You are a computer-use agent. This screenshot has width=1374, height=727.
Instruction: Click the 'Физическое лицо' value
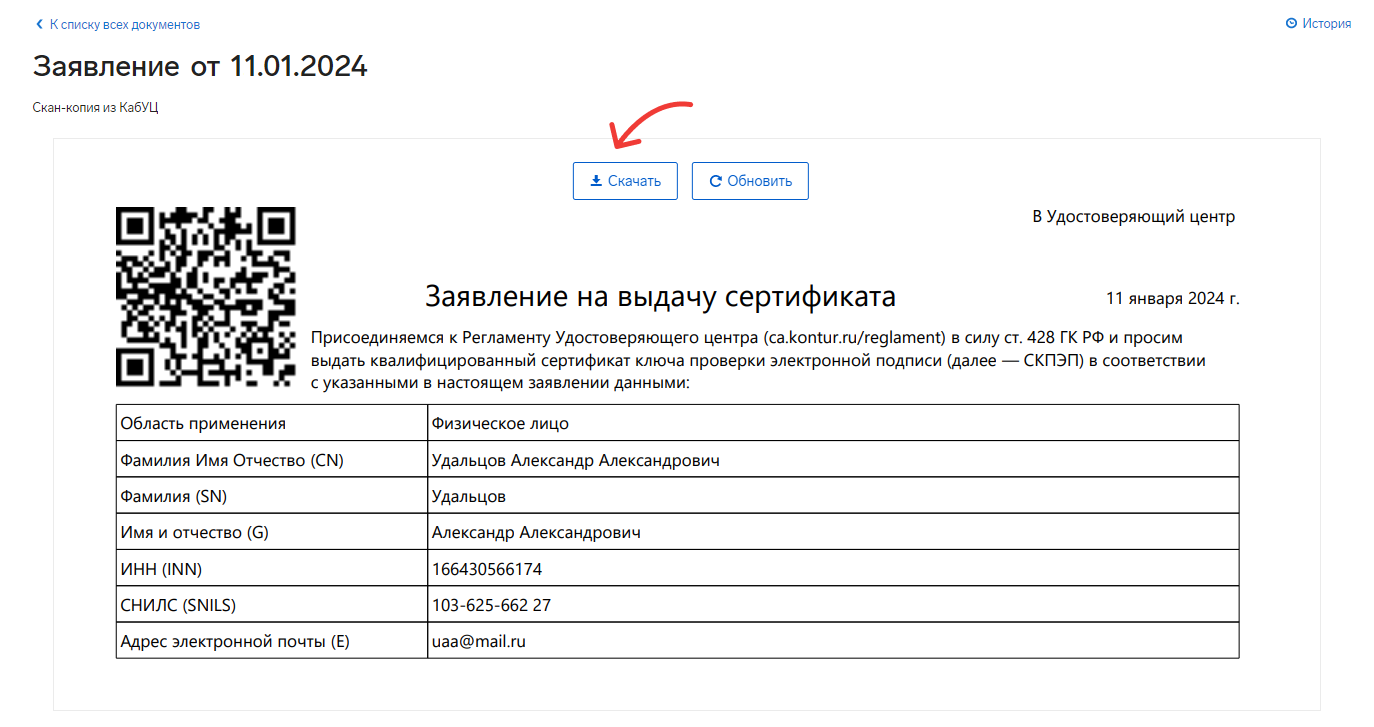(500, 423)
